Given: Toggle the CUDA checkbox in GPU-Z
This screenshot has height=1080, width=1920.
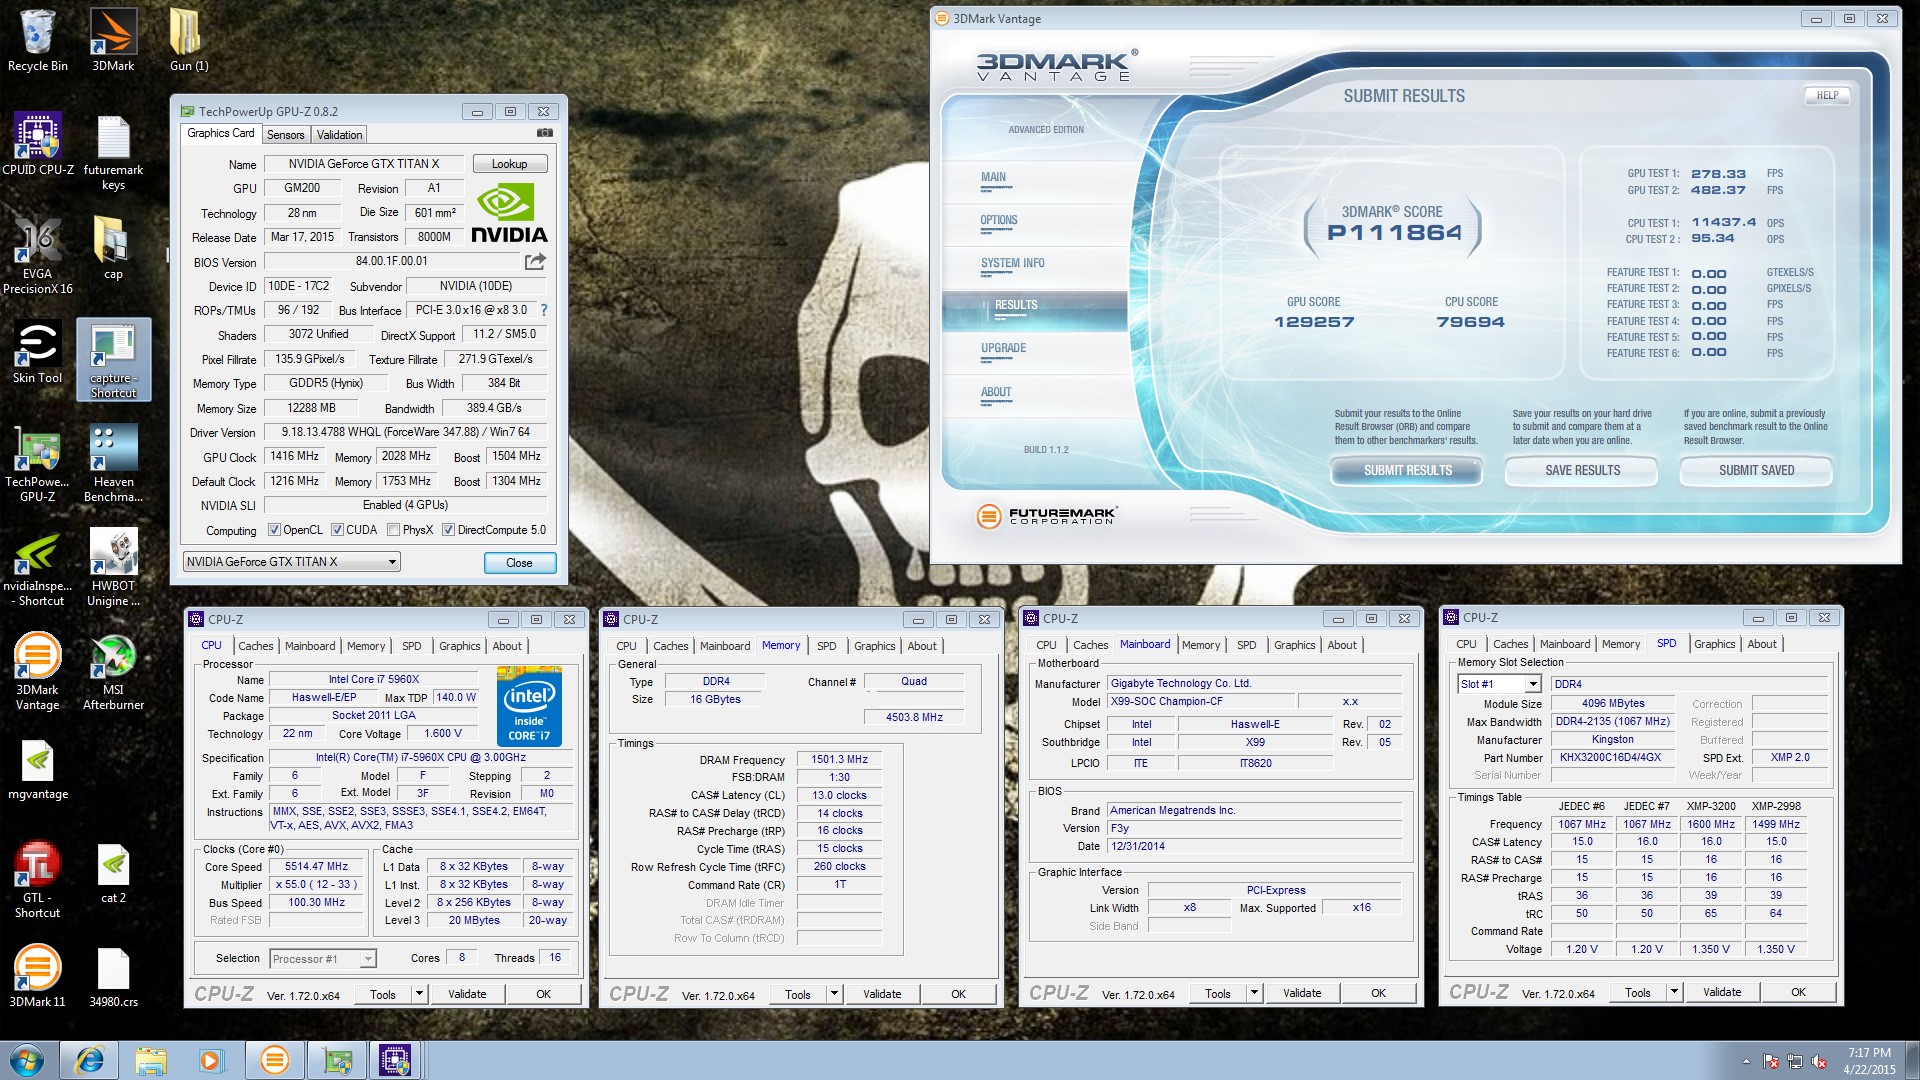Looking at the screenshot, I should click(337, 530).
